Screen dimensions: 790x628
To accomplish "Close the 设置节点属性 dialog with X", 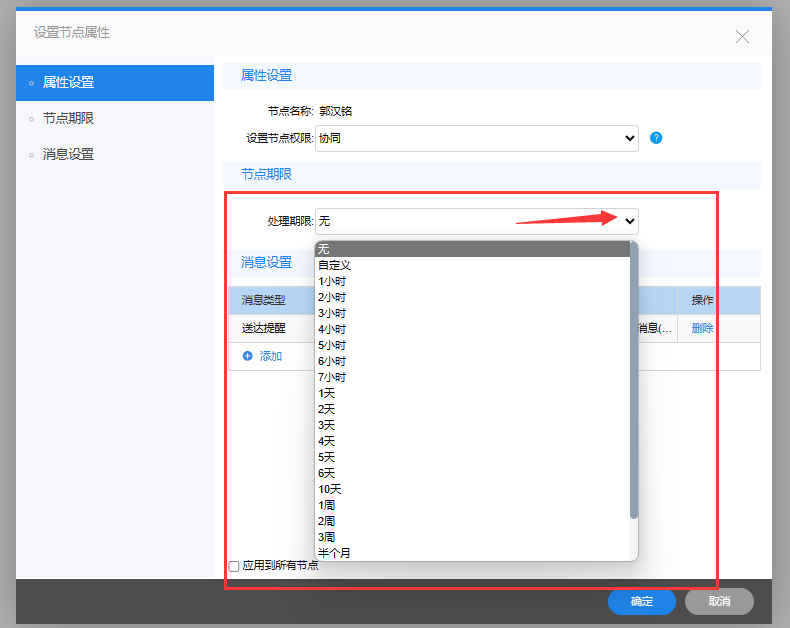I will point(742,37).
